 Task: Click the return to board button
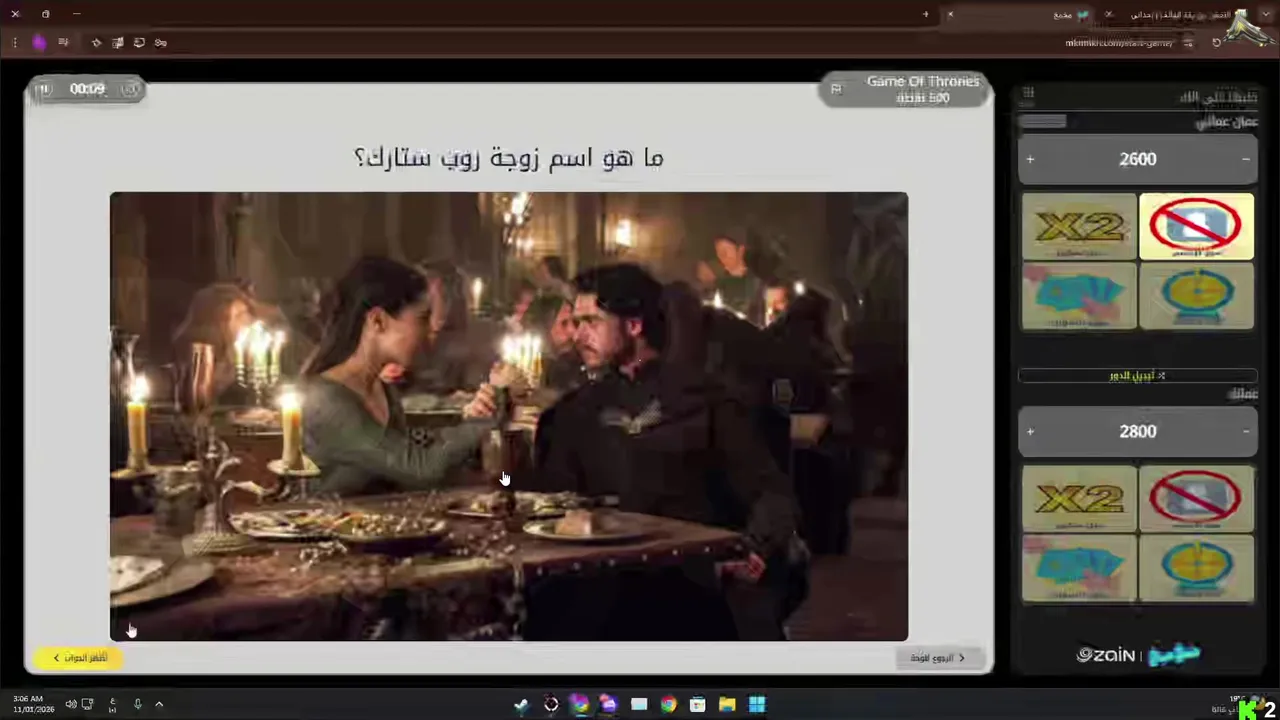(938, 657)
